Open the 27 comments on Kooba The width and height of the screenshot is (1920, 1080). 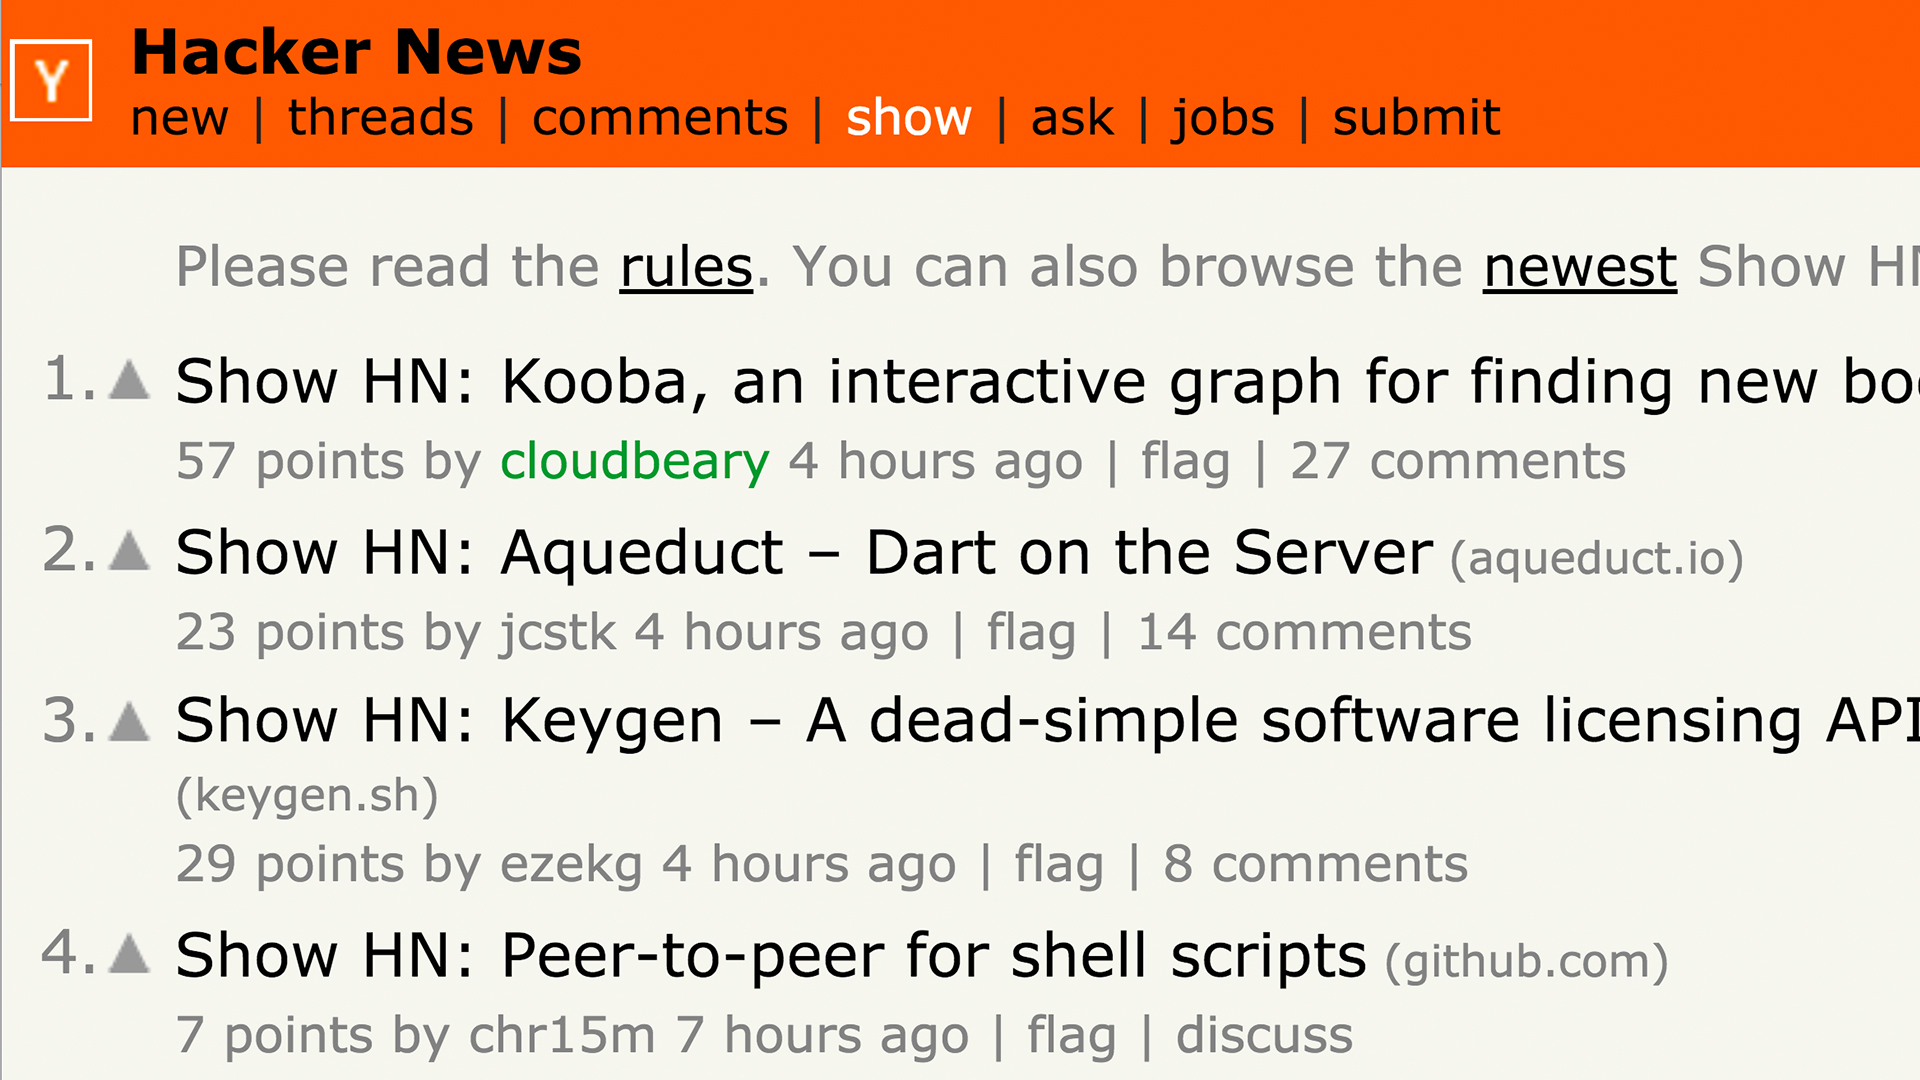tap(1458, 461)
